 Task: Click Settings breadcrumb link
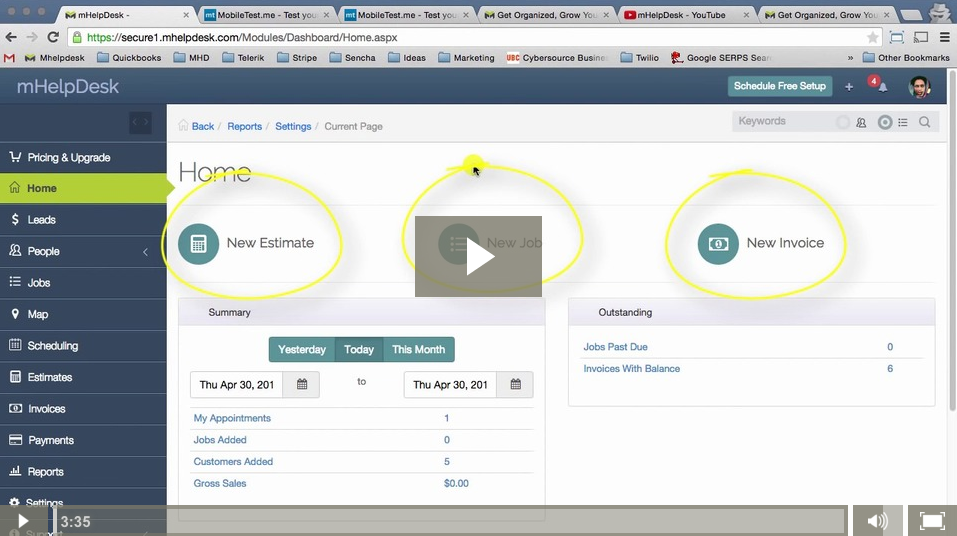[293, 126]
